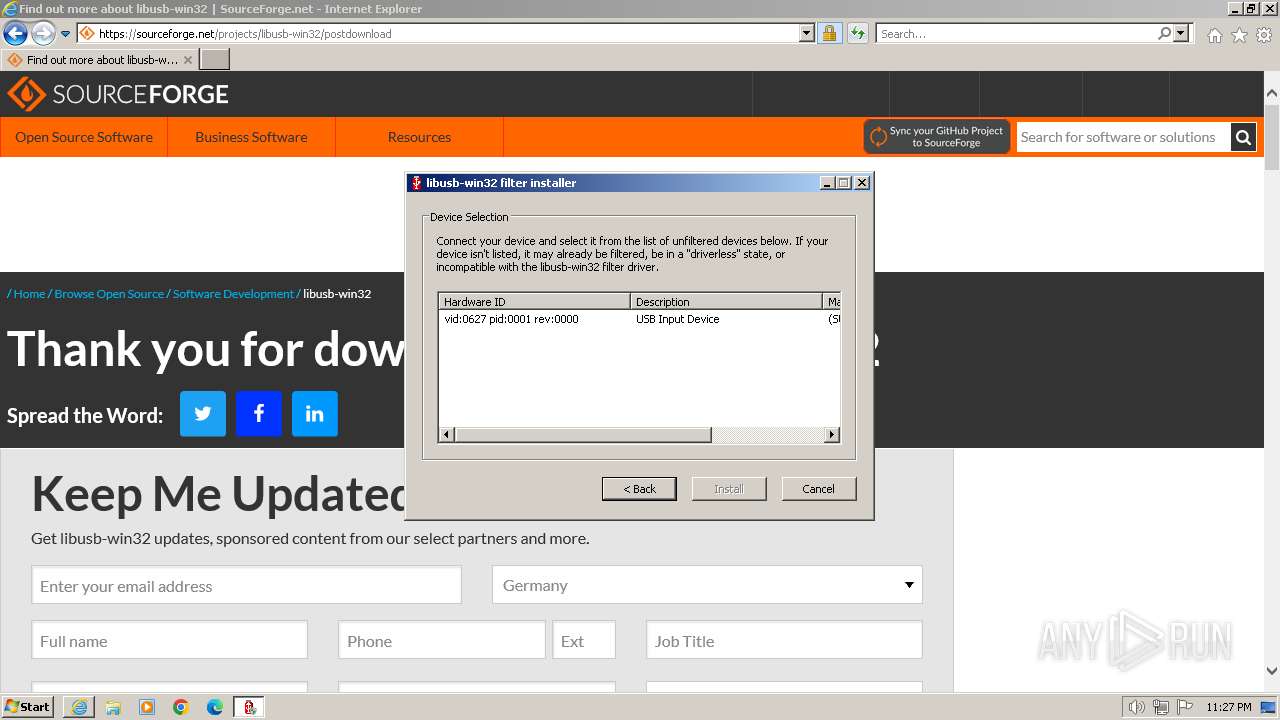Click the IE forward arrow button
The image size is (1280, 720).
(43, 34)
